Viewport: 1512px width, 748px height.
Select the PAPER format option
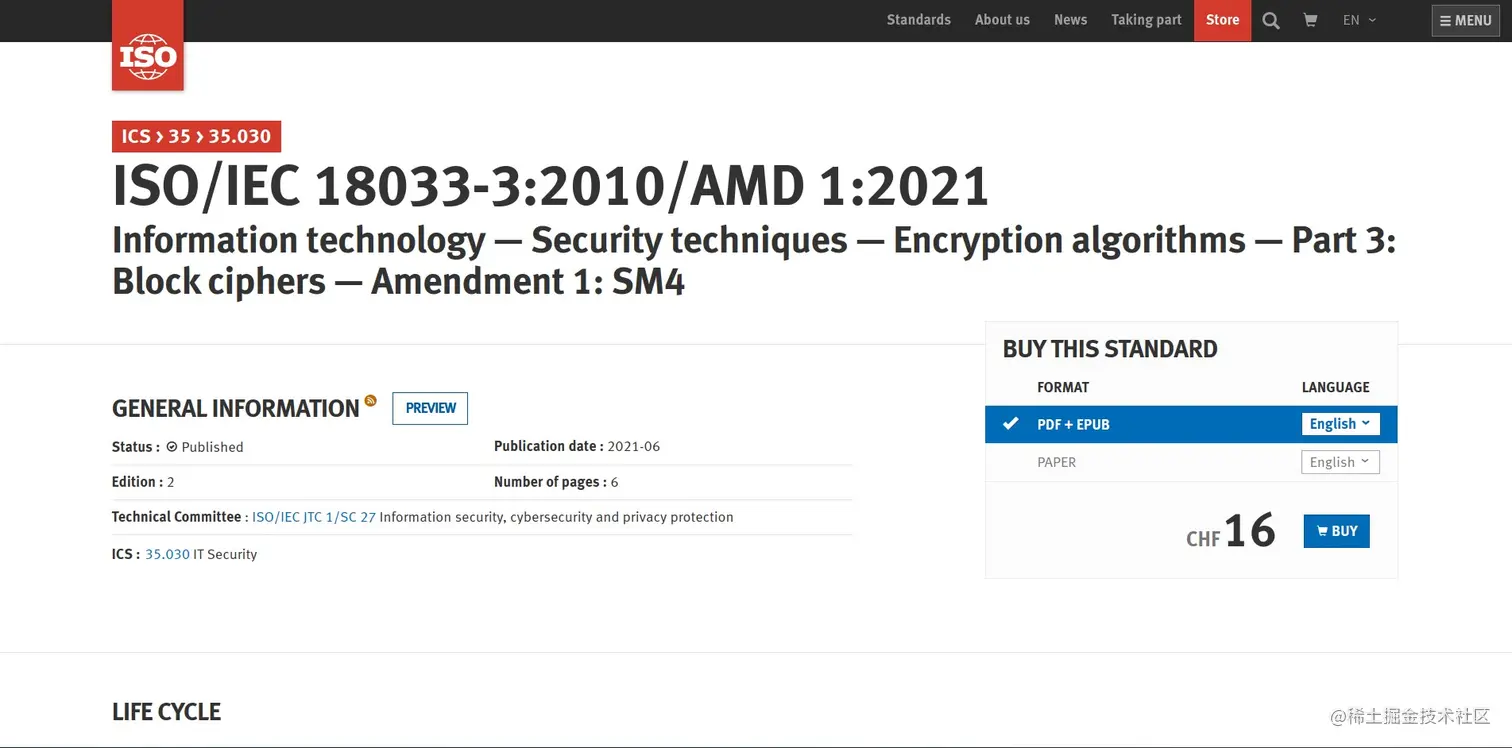pyautogui.click(x=1056, y=462)
